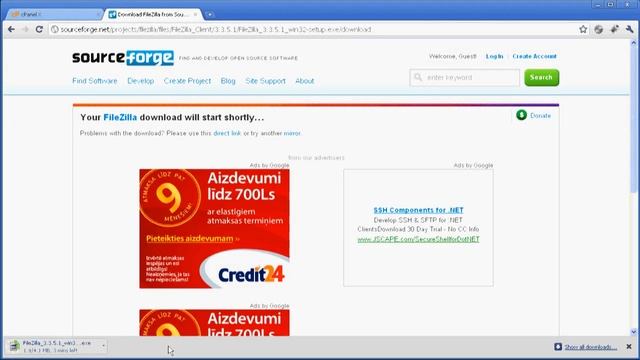640x360 pixels.
Task: Close the cPanel tab
Action: click(x=98, y=14)
